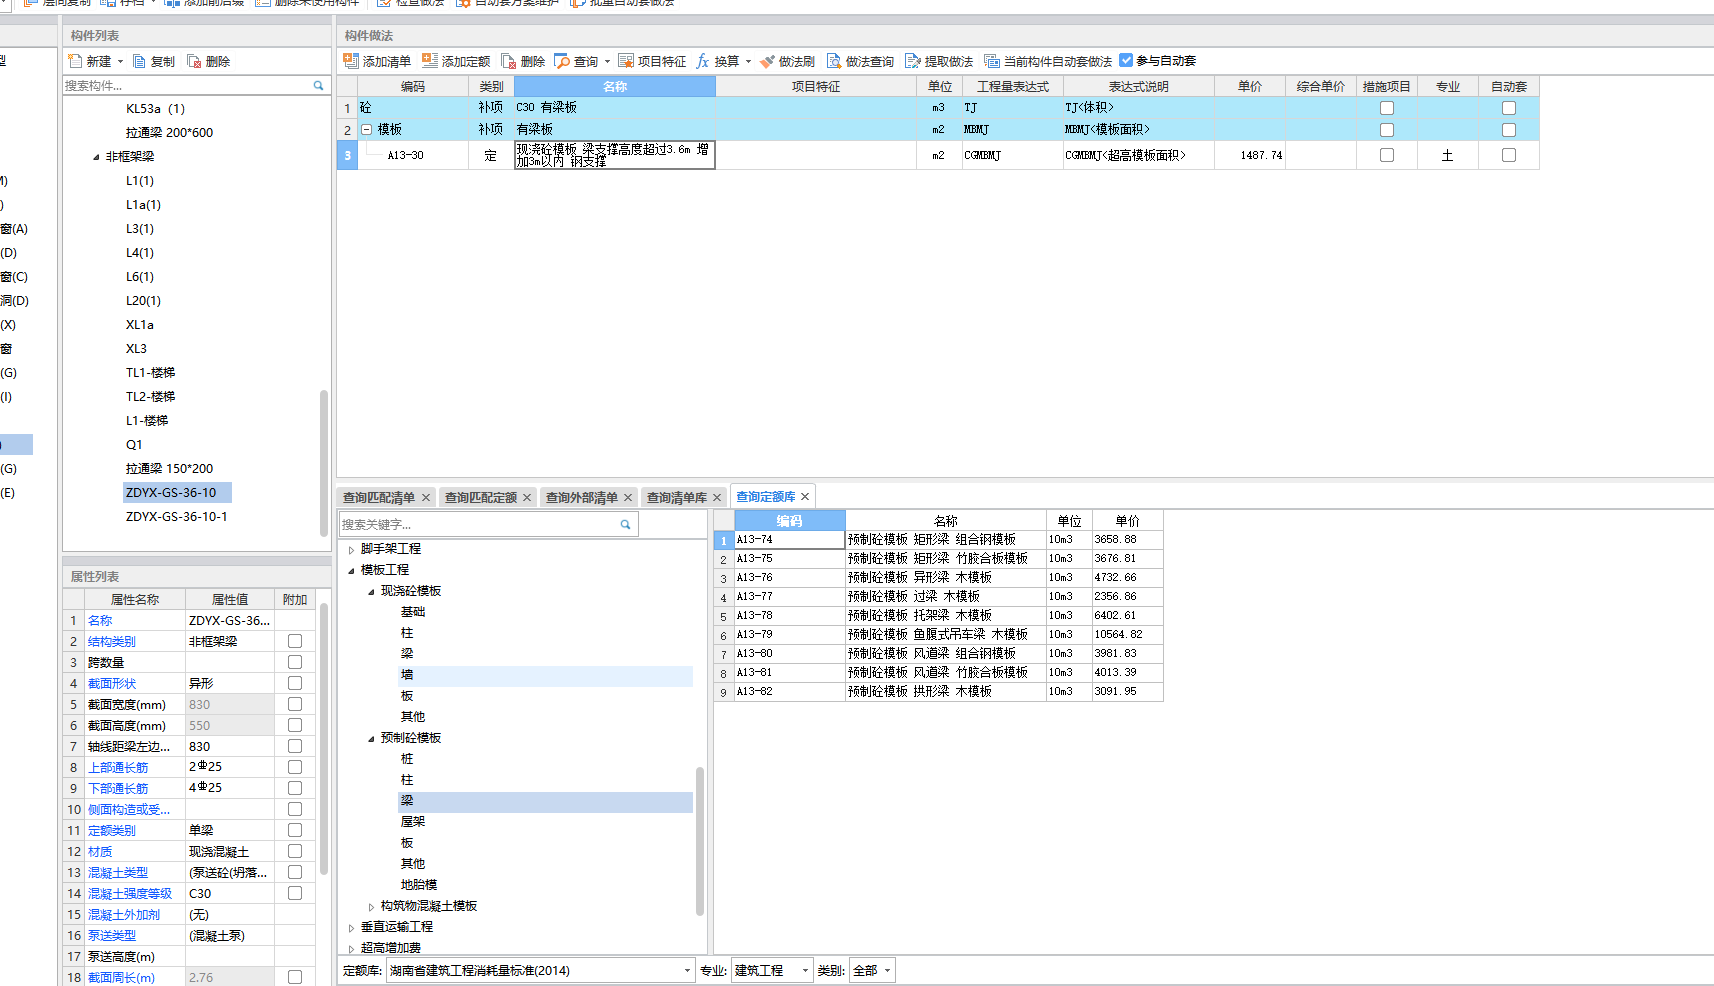This screenshot has width=1714, height=986.
Task: Switch to the 查询外部清单 tab
Action: [x=581, y=497]
